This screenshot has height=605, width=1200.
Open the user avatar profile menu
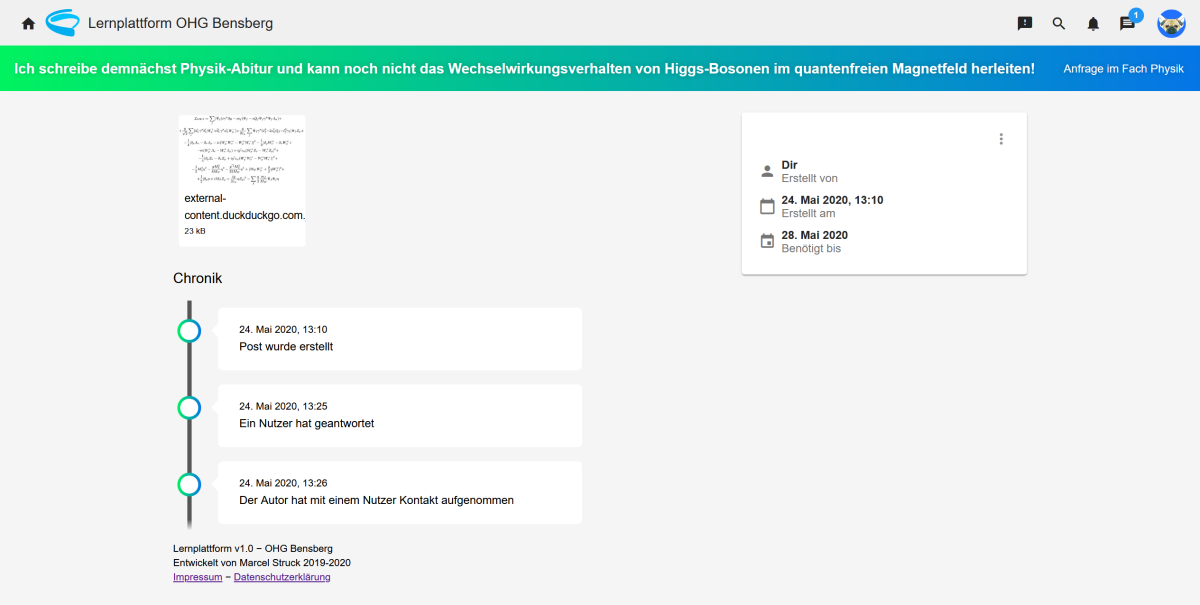[1171, 23]
